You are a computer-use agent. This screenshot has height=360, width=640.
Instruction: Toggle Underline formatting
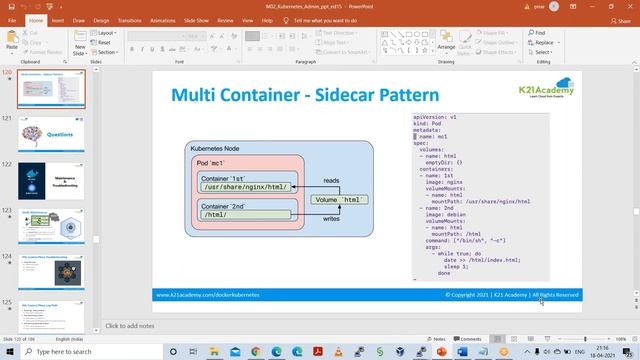coord(152,49)
